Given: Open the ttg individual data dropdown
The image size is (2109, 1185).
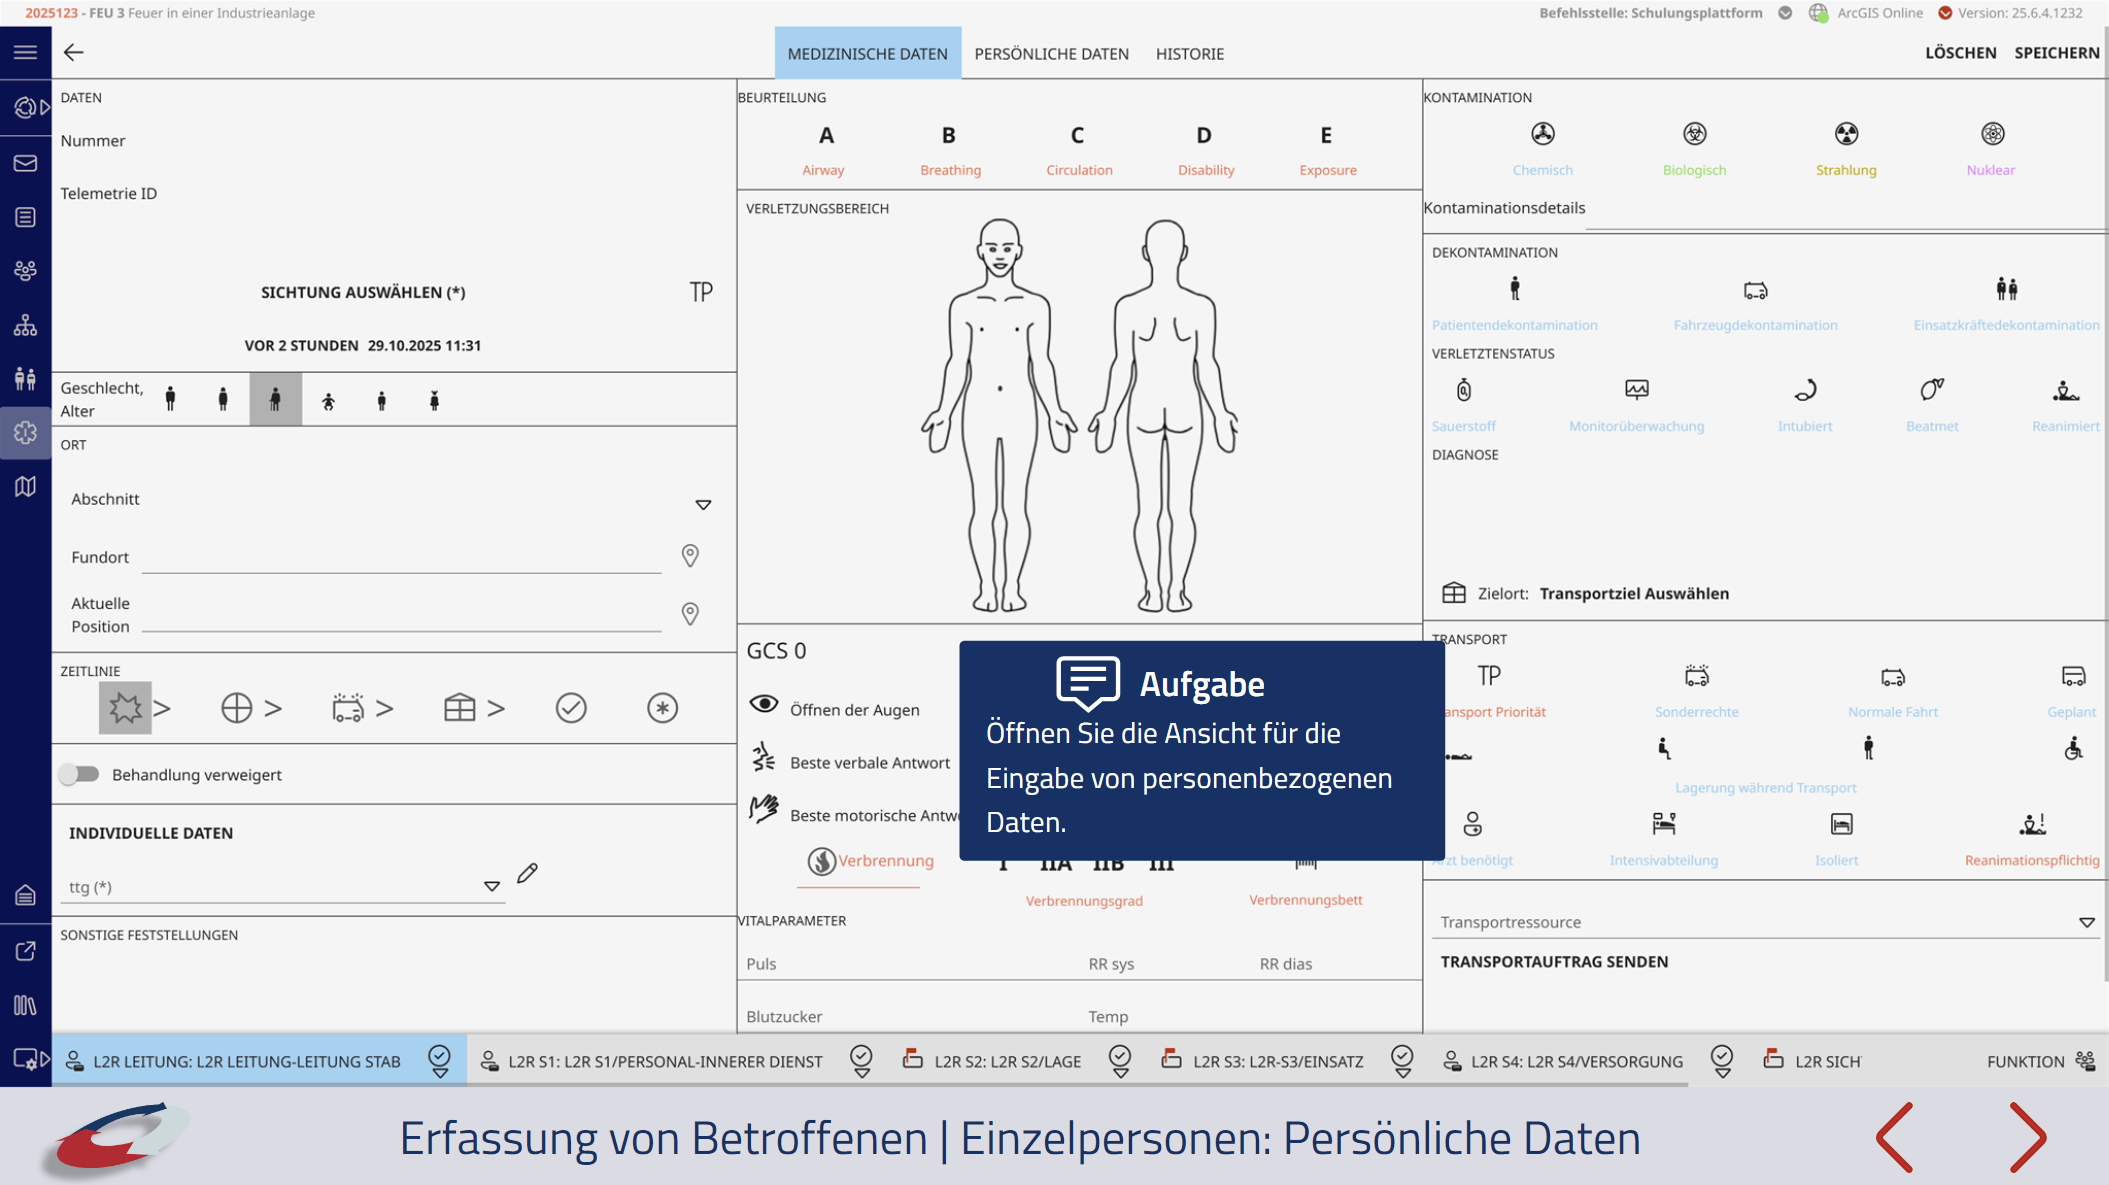Looking at the screenshot, I should pos(491,887).
